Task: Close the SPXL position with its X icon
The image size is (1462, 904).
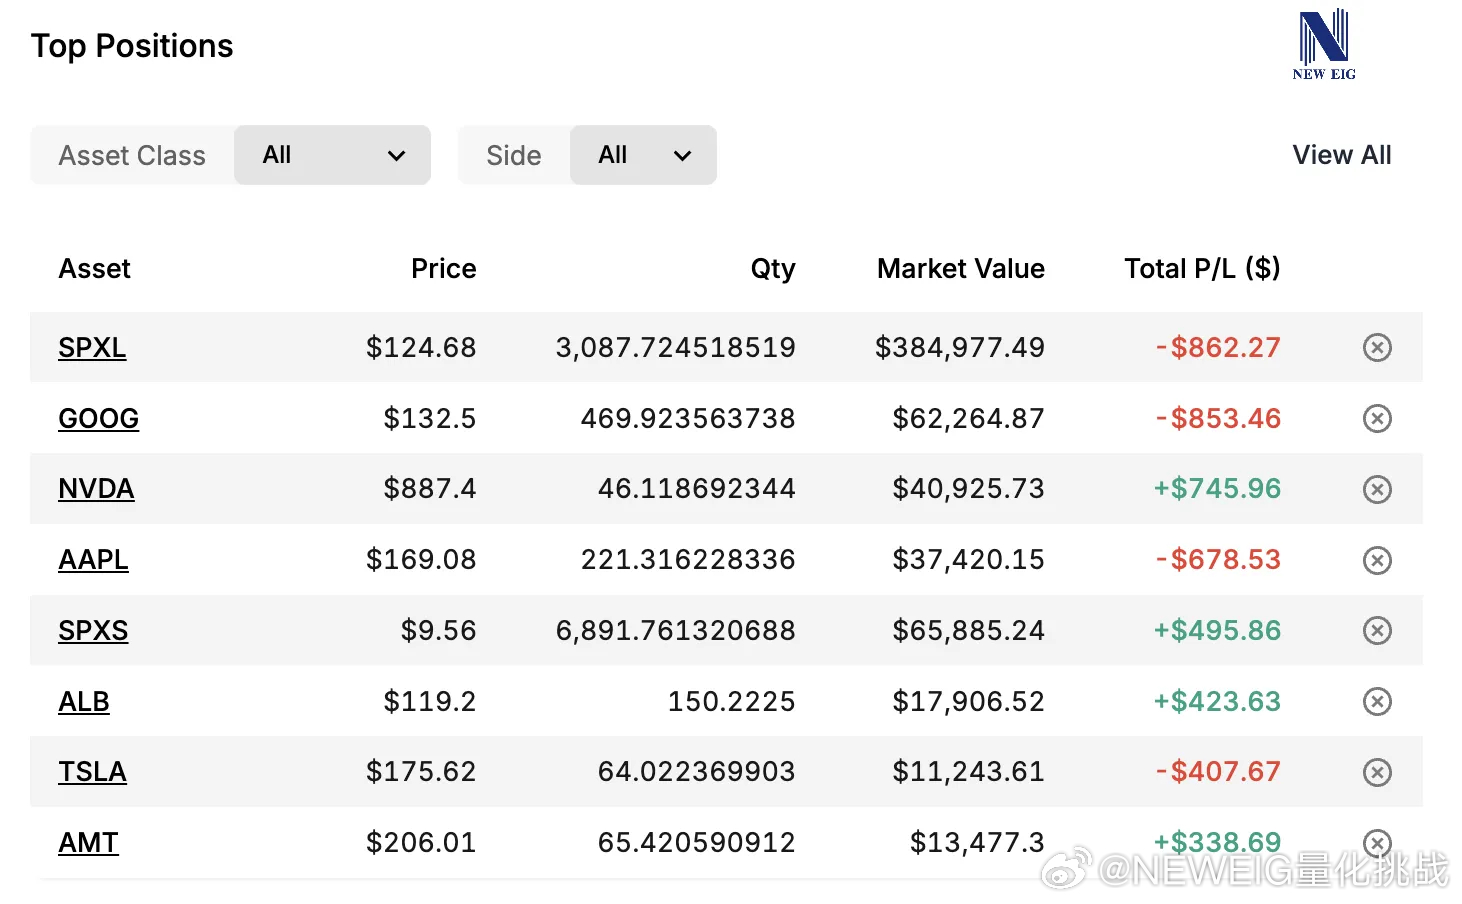Action: pos(1377,347)
